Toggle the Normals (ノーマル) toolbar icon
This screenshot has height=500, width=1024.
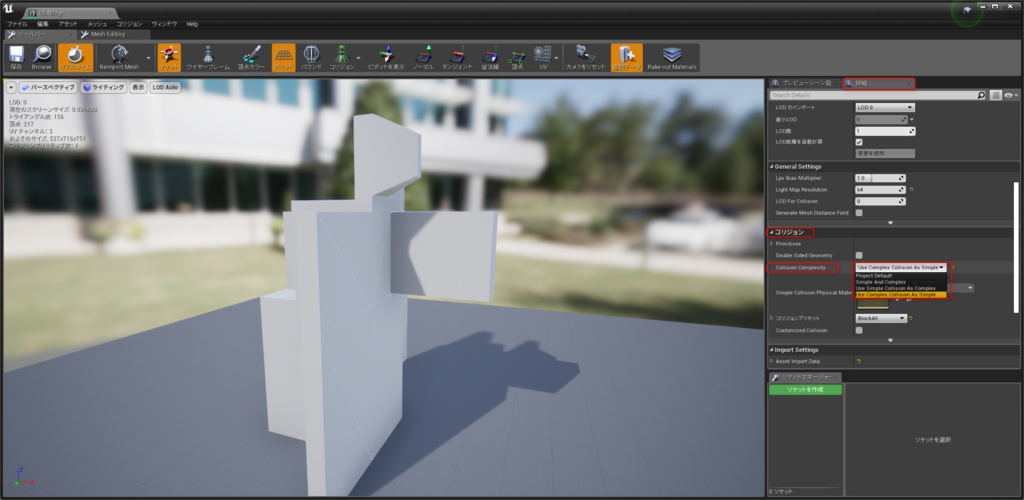tap(423, 57)
